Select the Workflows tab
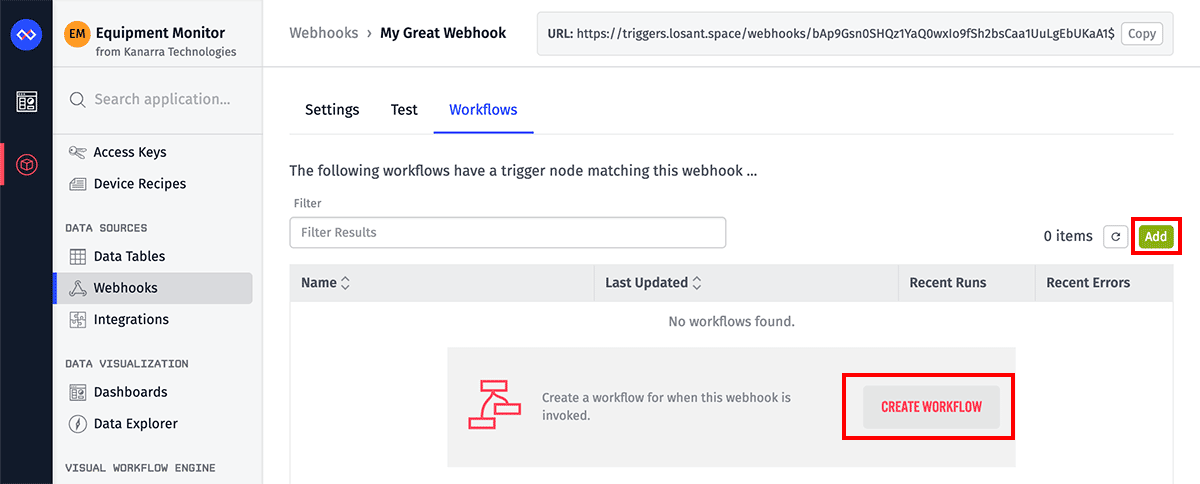1200x484 pixels. [483, 110]
